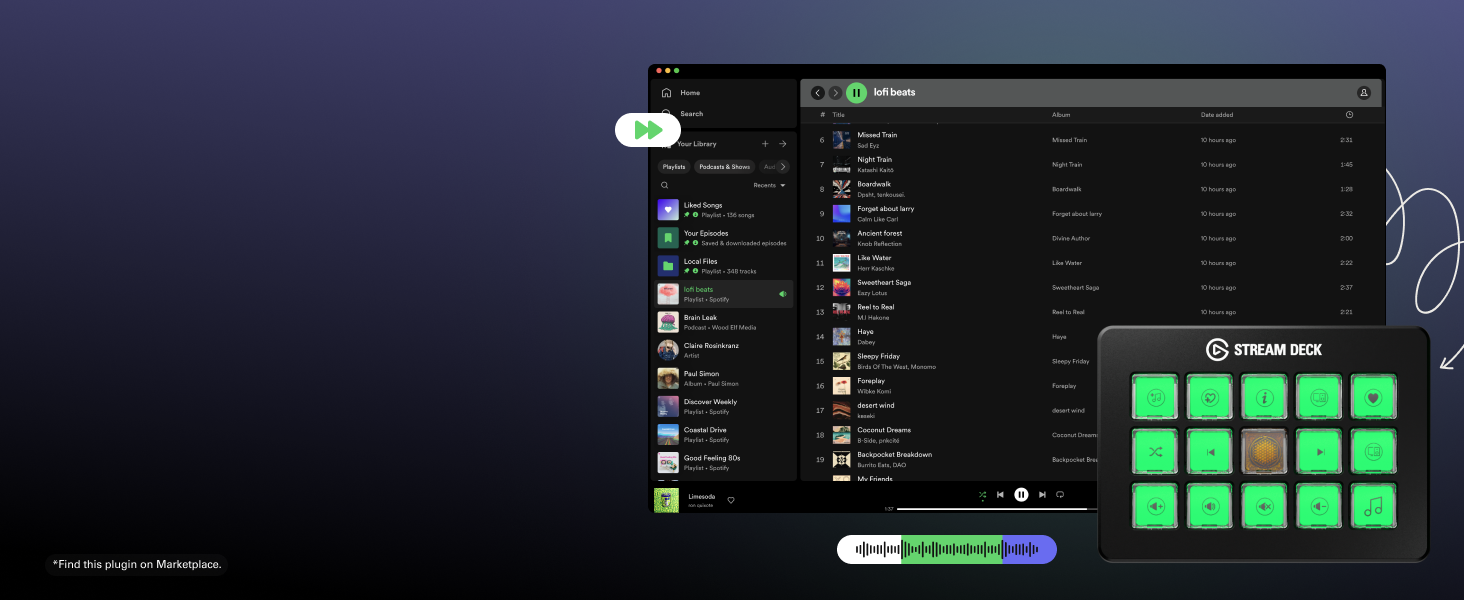Viewport: 1464px width, 600px height.
Task: Like Limesoda with the heart icon
Action: click(x=731, y=500)
